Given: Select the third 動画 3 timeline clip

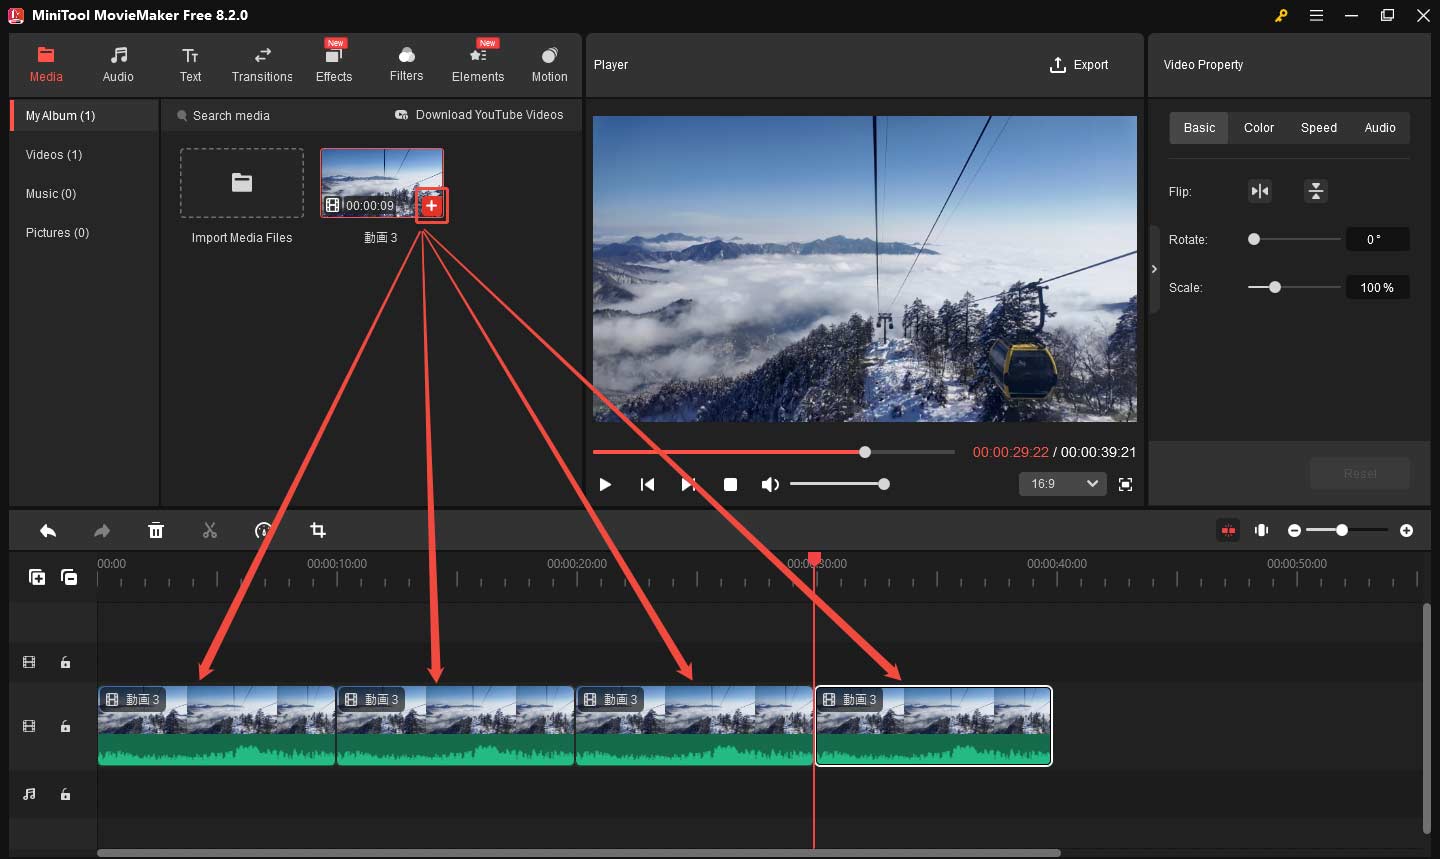Looking at the screenshot, I should click(x=695, y=726).
